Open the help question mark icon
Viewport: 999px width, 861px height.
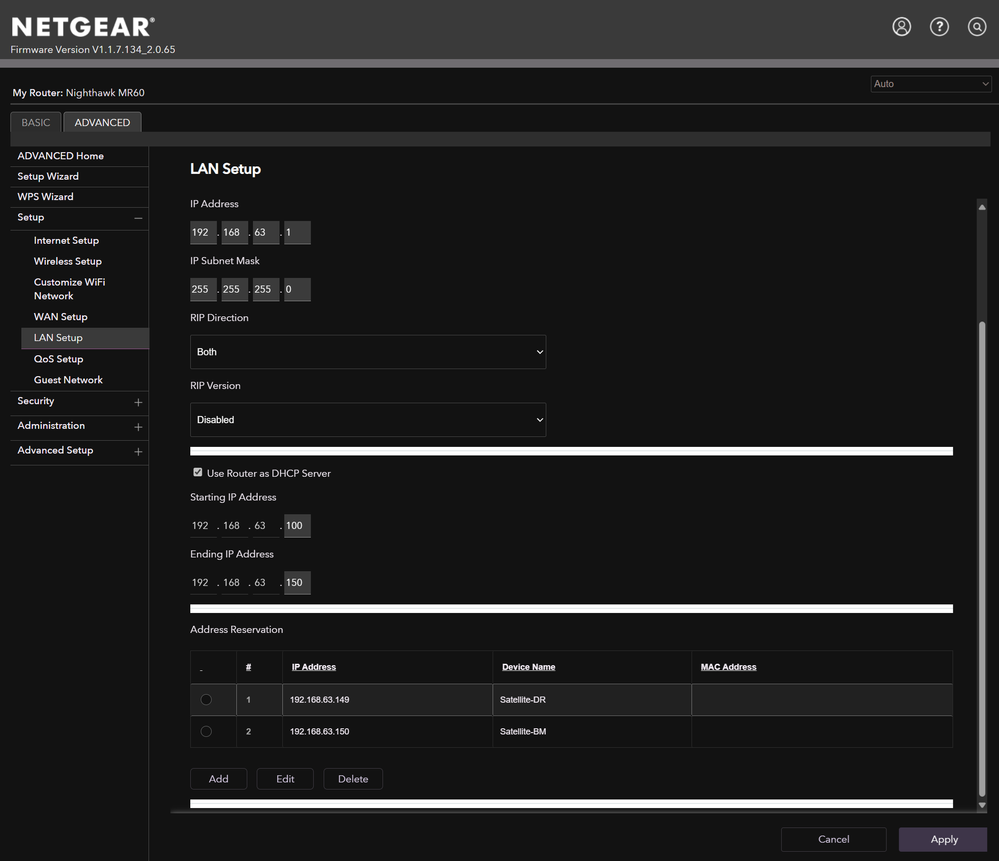pos(939,27)
